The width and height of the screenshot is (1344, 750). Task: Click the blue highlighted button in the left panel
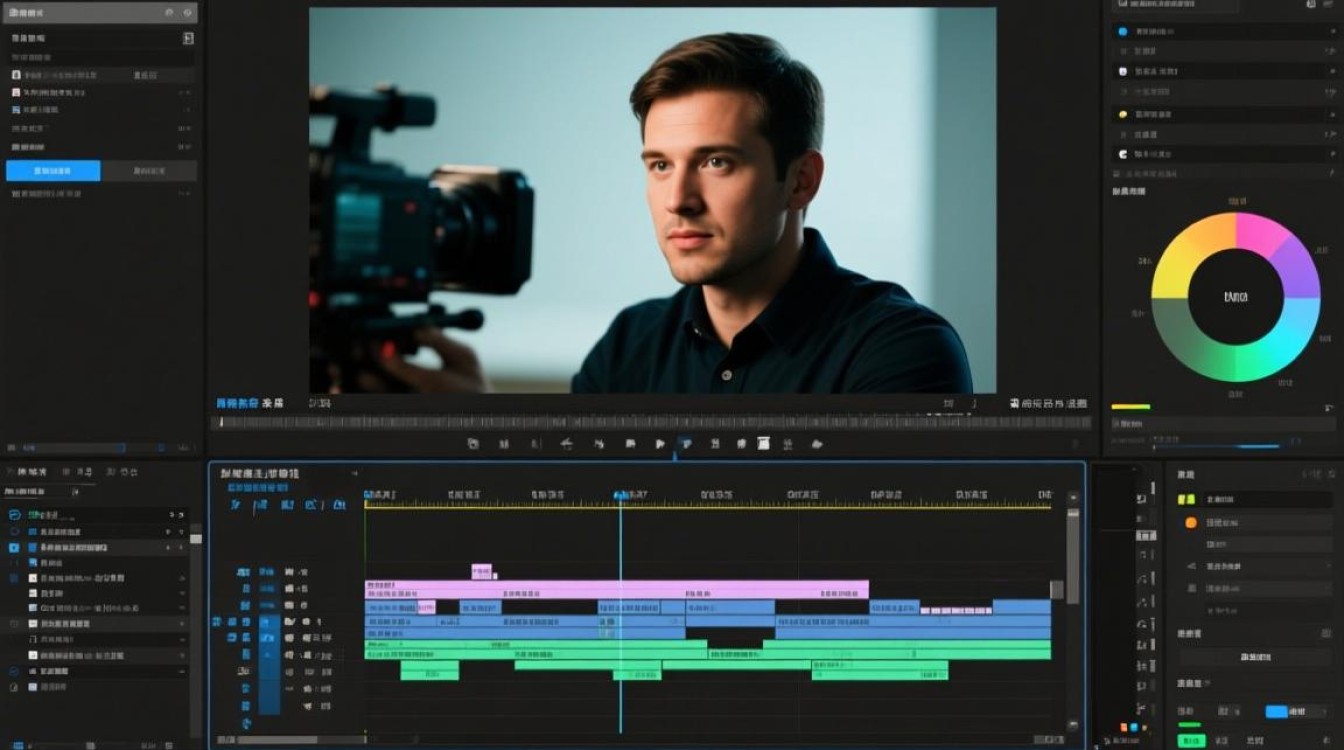[x=53, y=171]
